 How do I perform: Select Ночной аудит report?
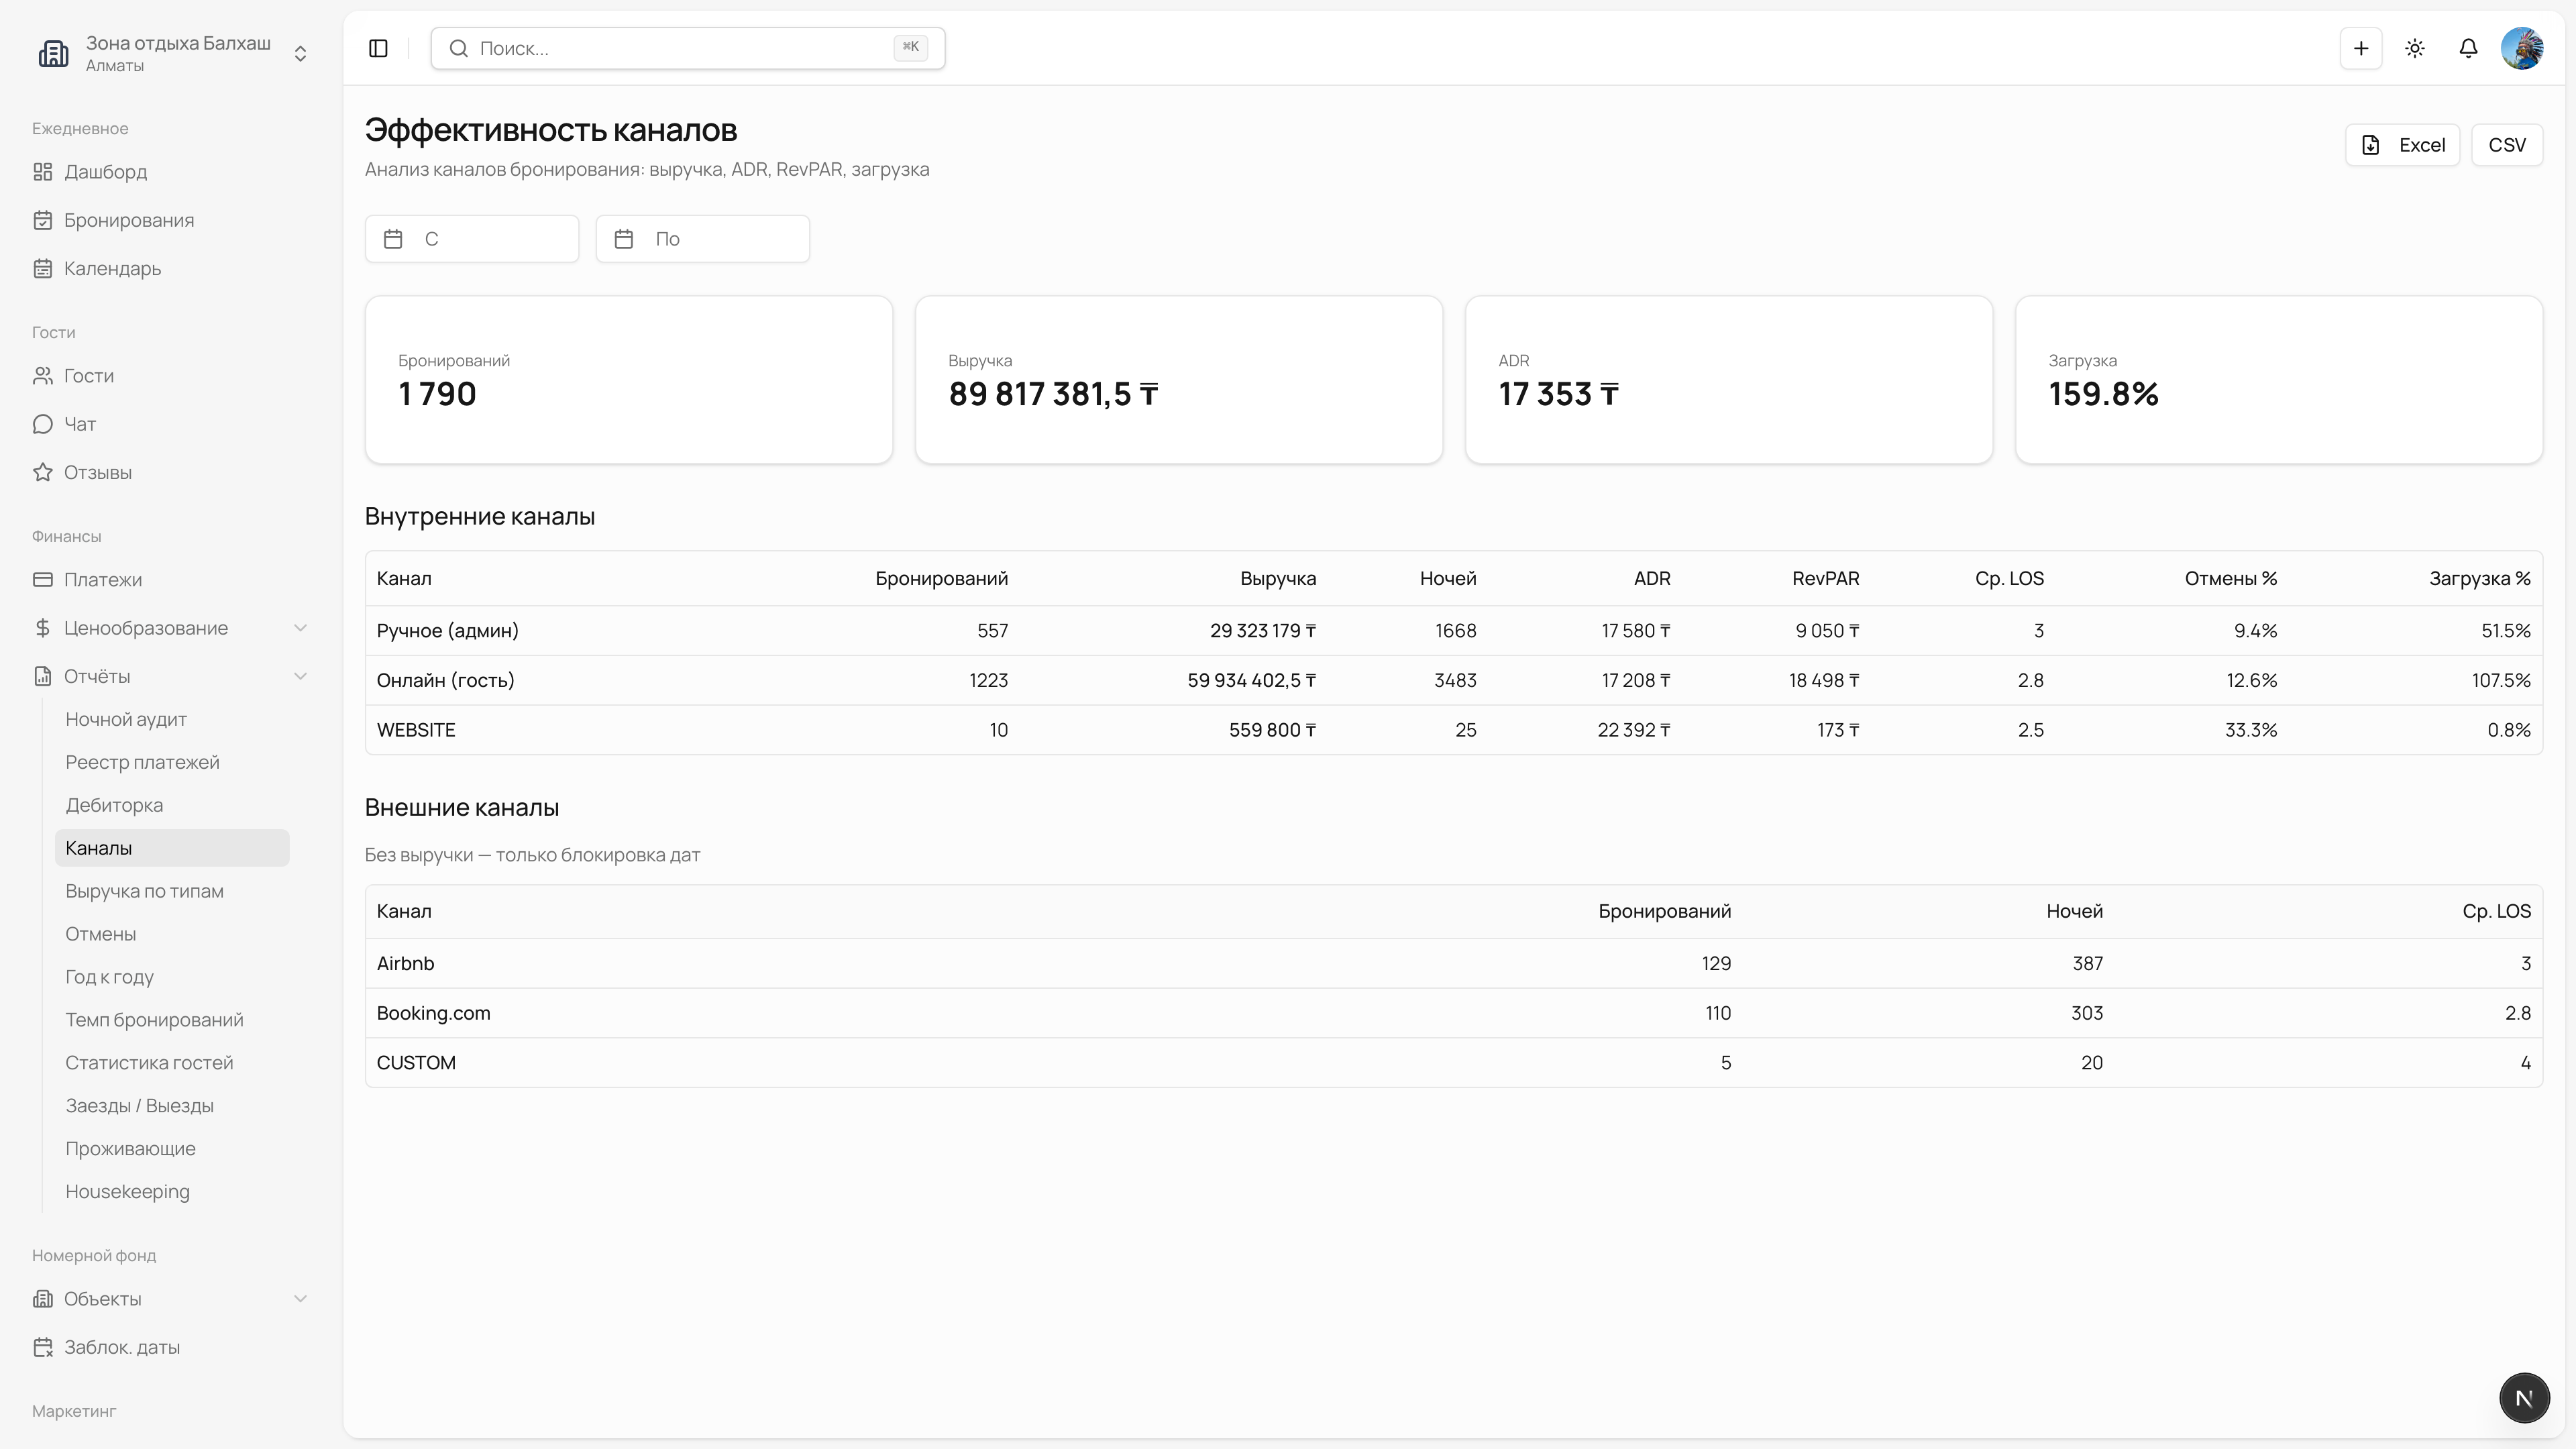pos(126,719)
